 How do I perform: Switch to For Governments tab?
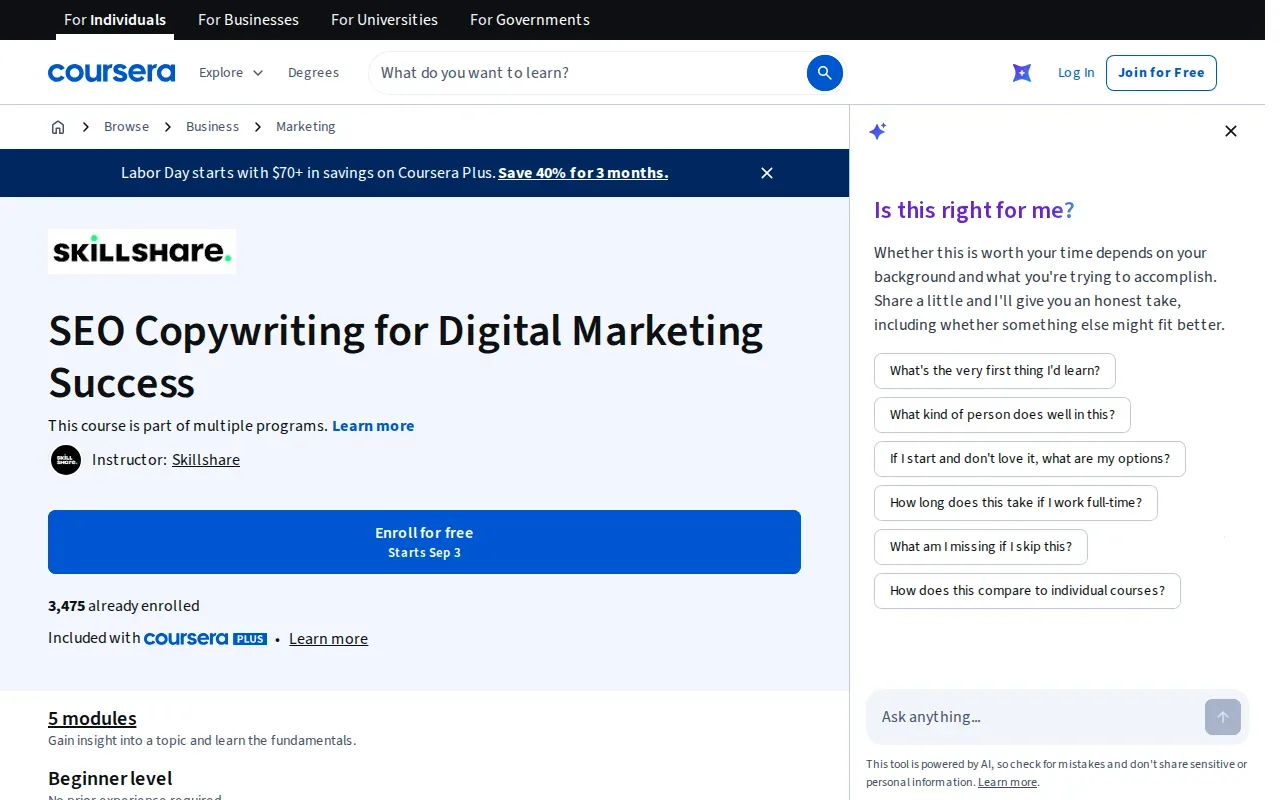[x=530, y=20]
